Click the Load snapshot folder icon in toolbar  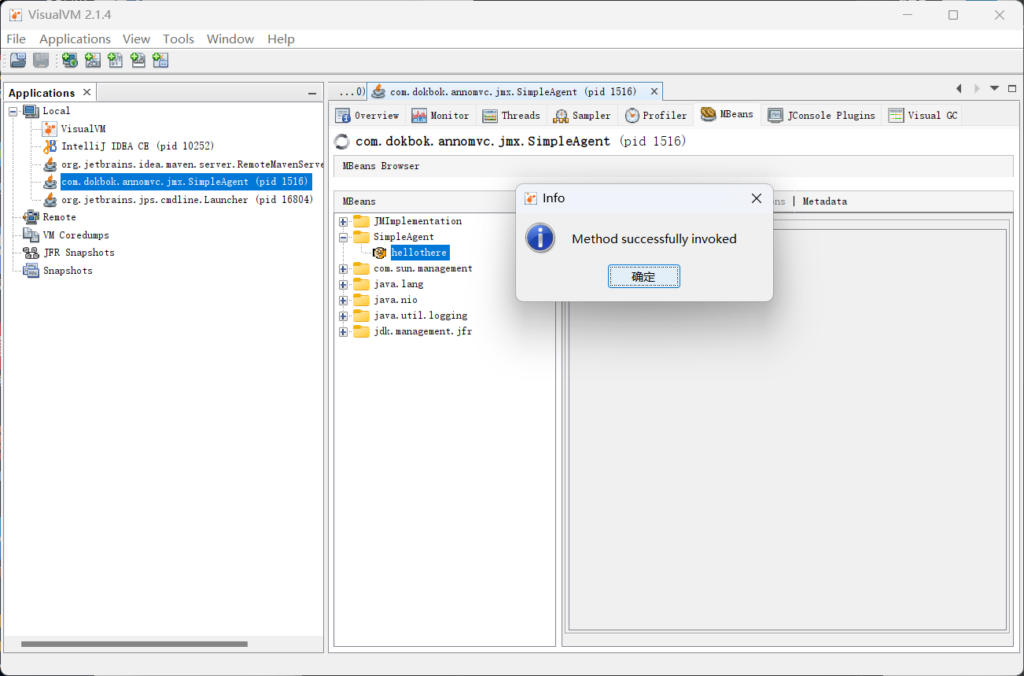pyautogui.click(x=18, y=61)
